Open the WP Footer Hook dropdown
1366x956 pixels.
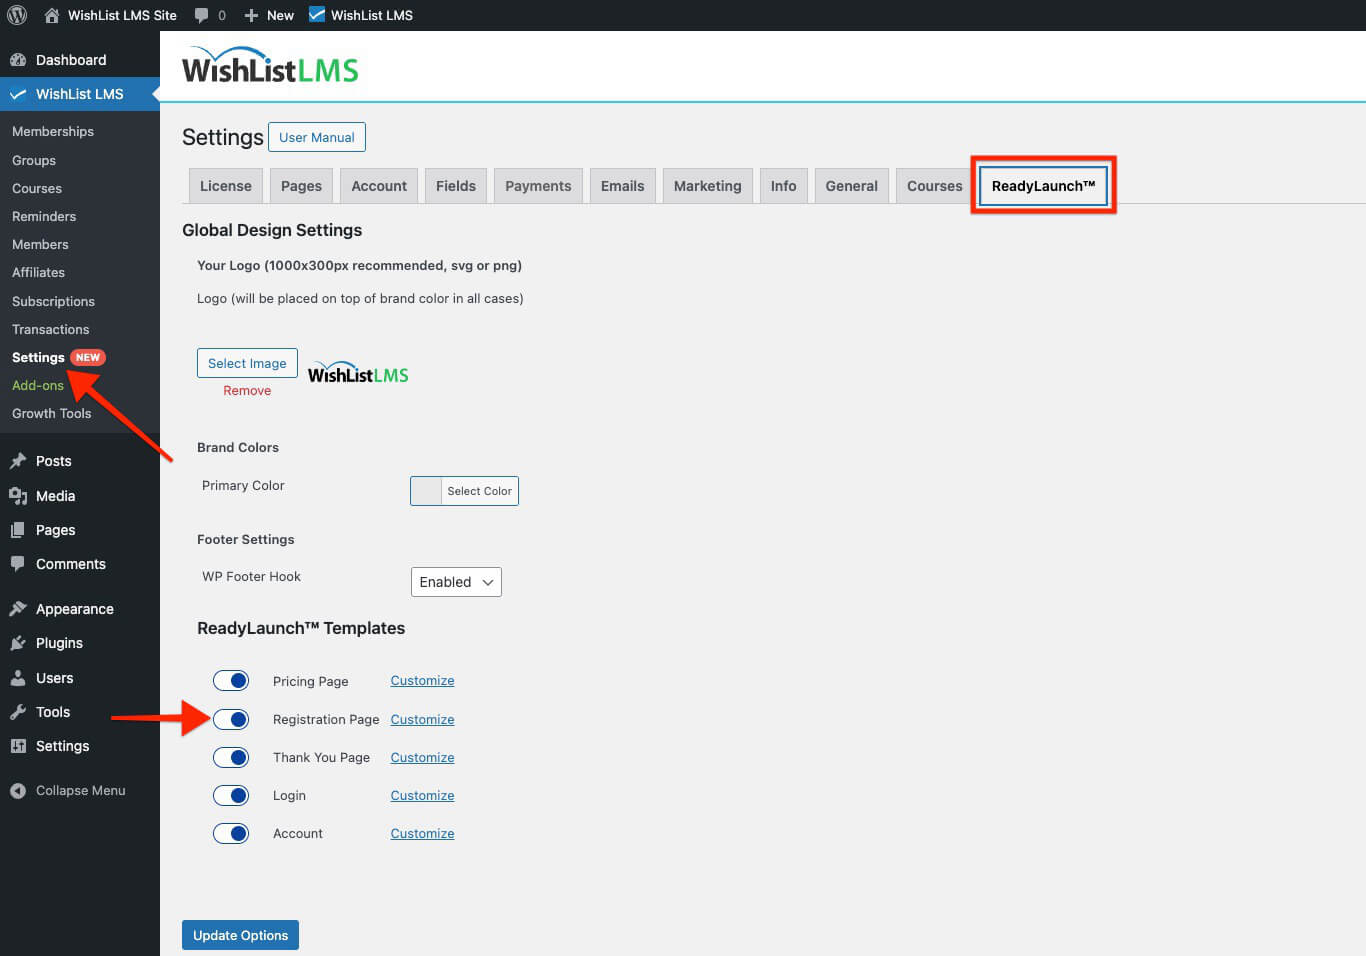tap(456, 581)
